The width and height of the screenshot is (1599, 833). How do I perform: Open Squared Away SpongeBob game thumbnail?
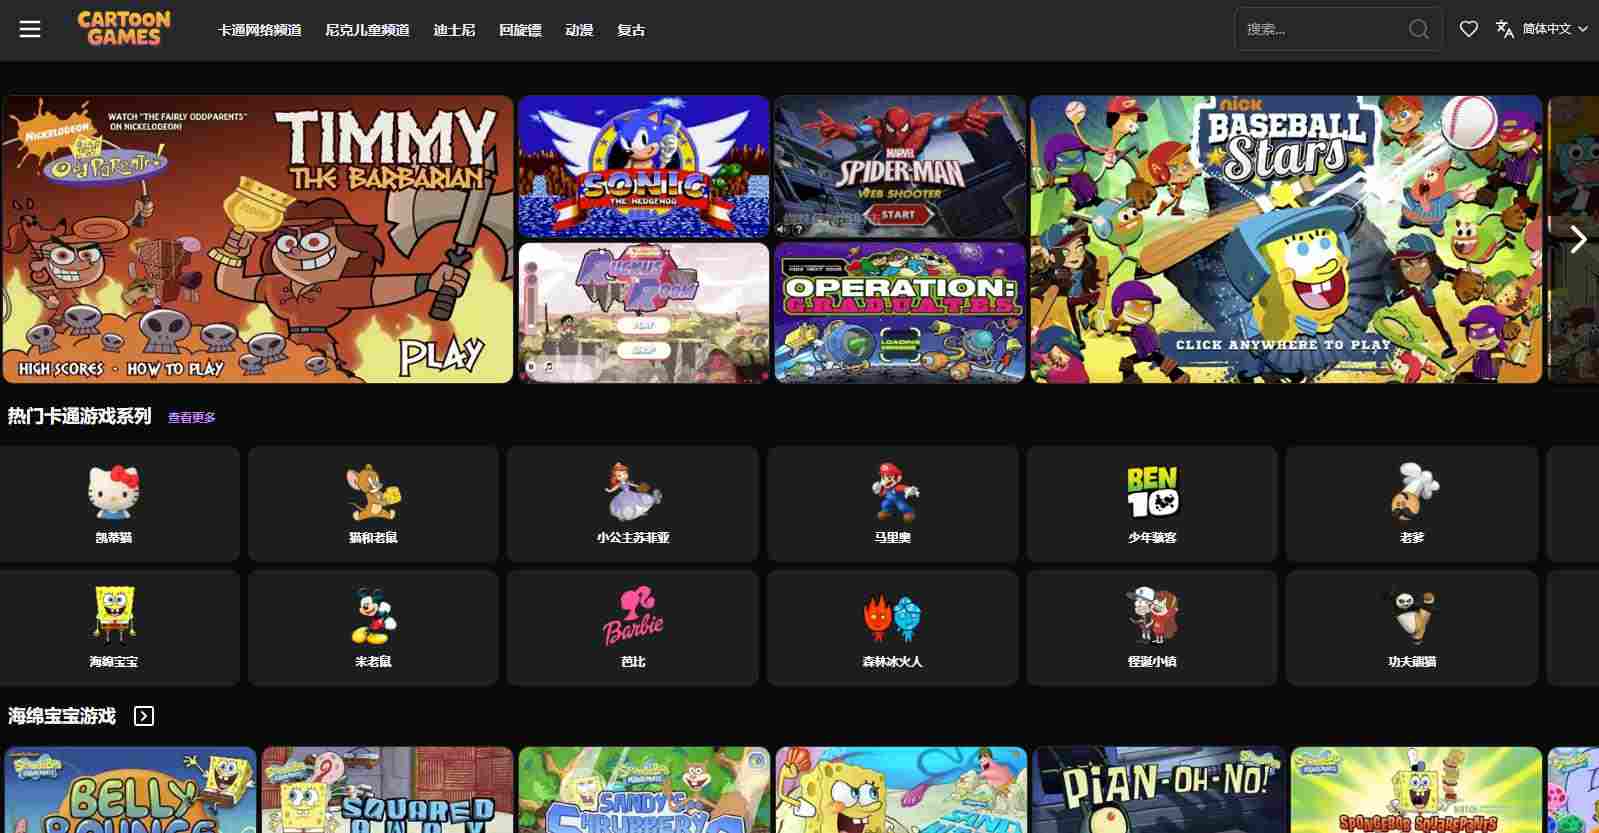tap(387, 790)
